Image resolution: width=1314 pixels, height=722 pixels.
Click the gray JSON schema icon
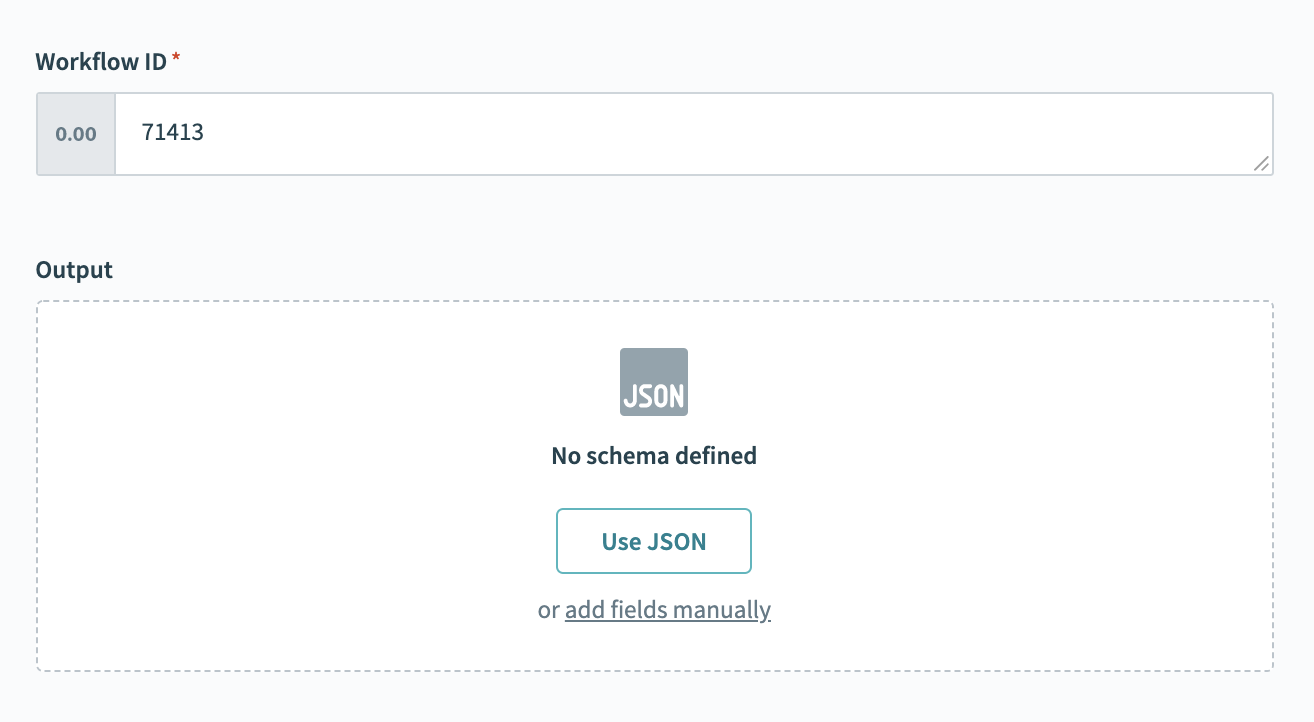click(x=654, y=382)
